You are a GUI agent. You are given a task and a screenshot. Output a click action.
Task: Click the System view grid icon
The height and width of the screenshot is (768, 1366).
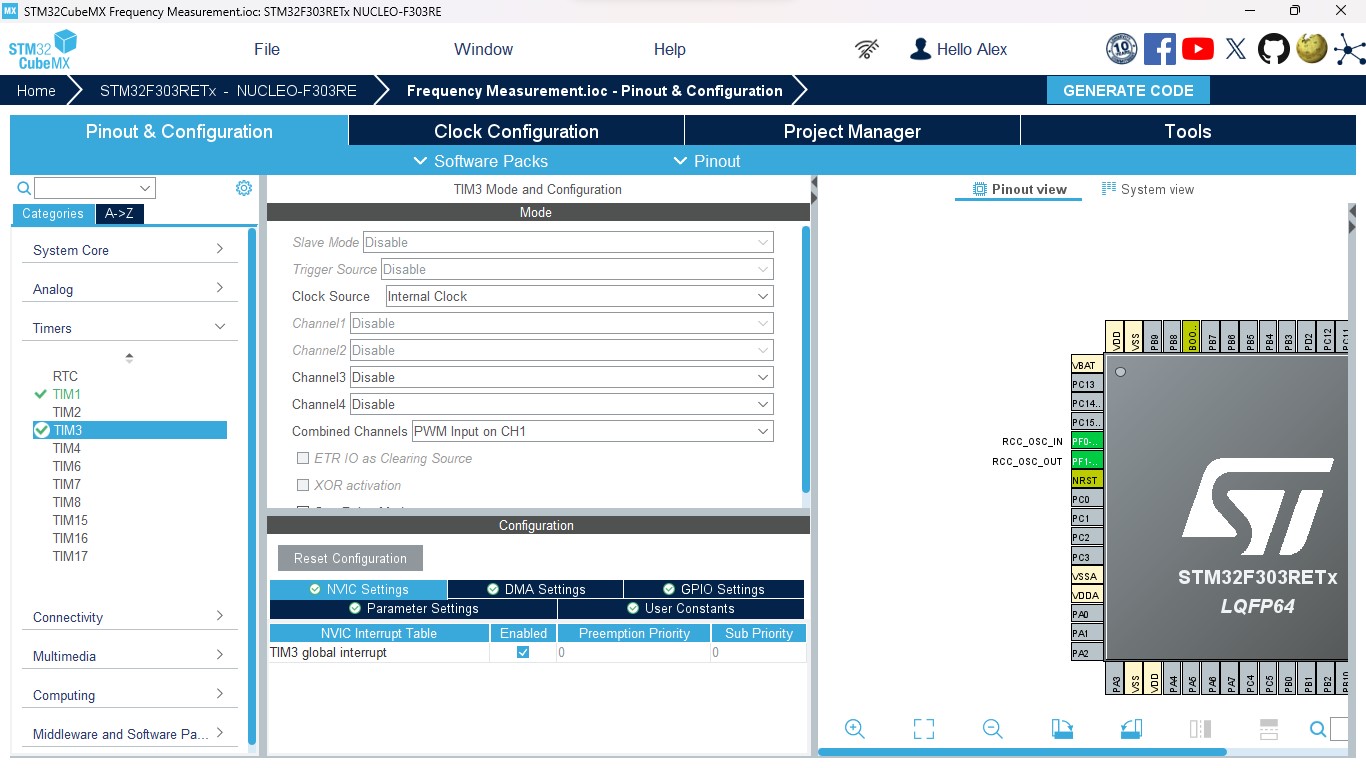(x=1109, y=189)
